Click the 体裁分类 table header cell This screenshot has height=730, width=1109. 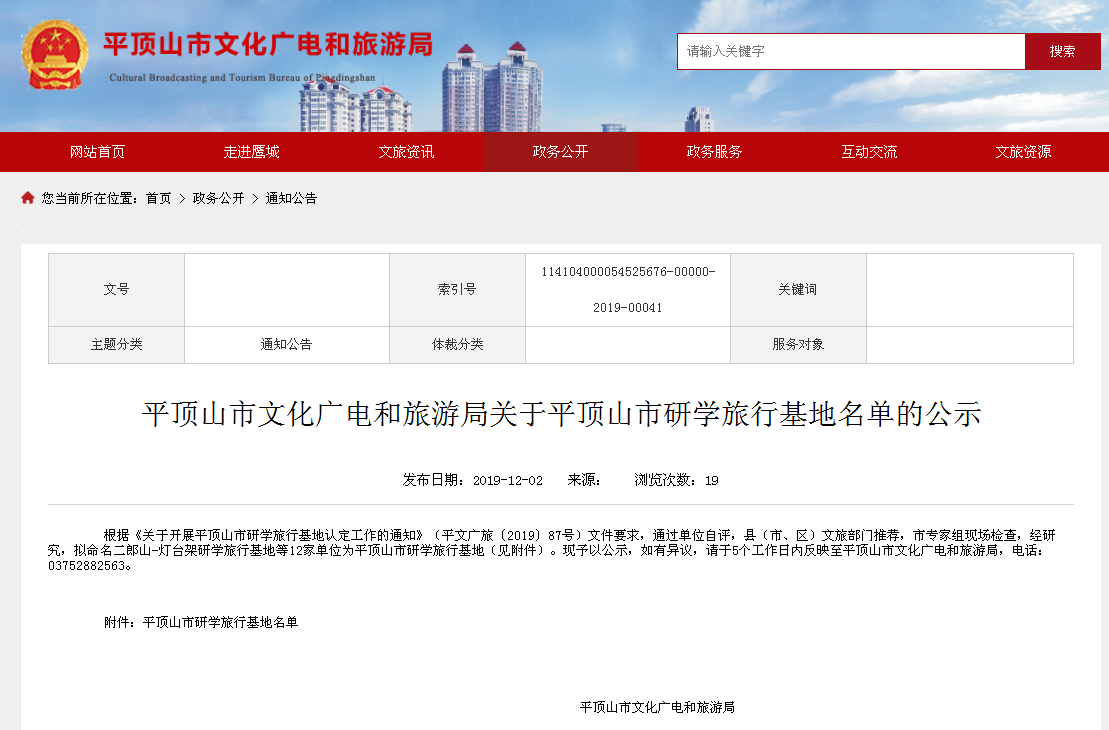tap(458, 344)
